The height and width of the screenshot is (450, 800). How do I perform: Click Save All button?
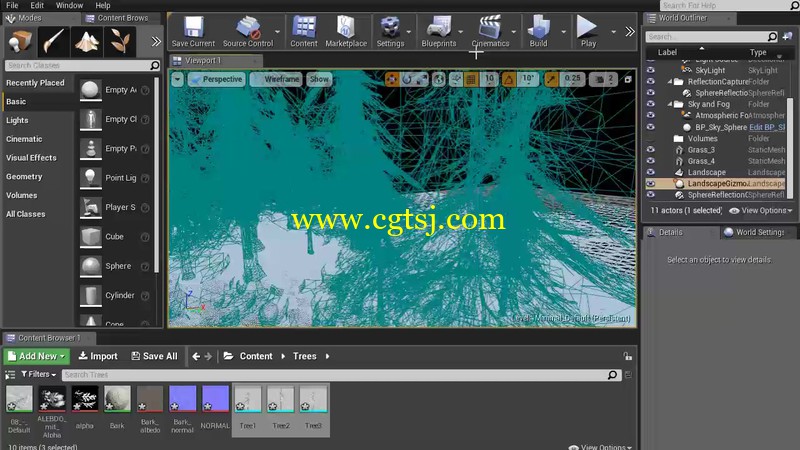click(x=154, y=356)
